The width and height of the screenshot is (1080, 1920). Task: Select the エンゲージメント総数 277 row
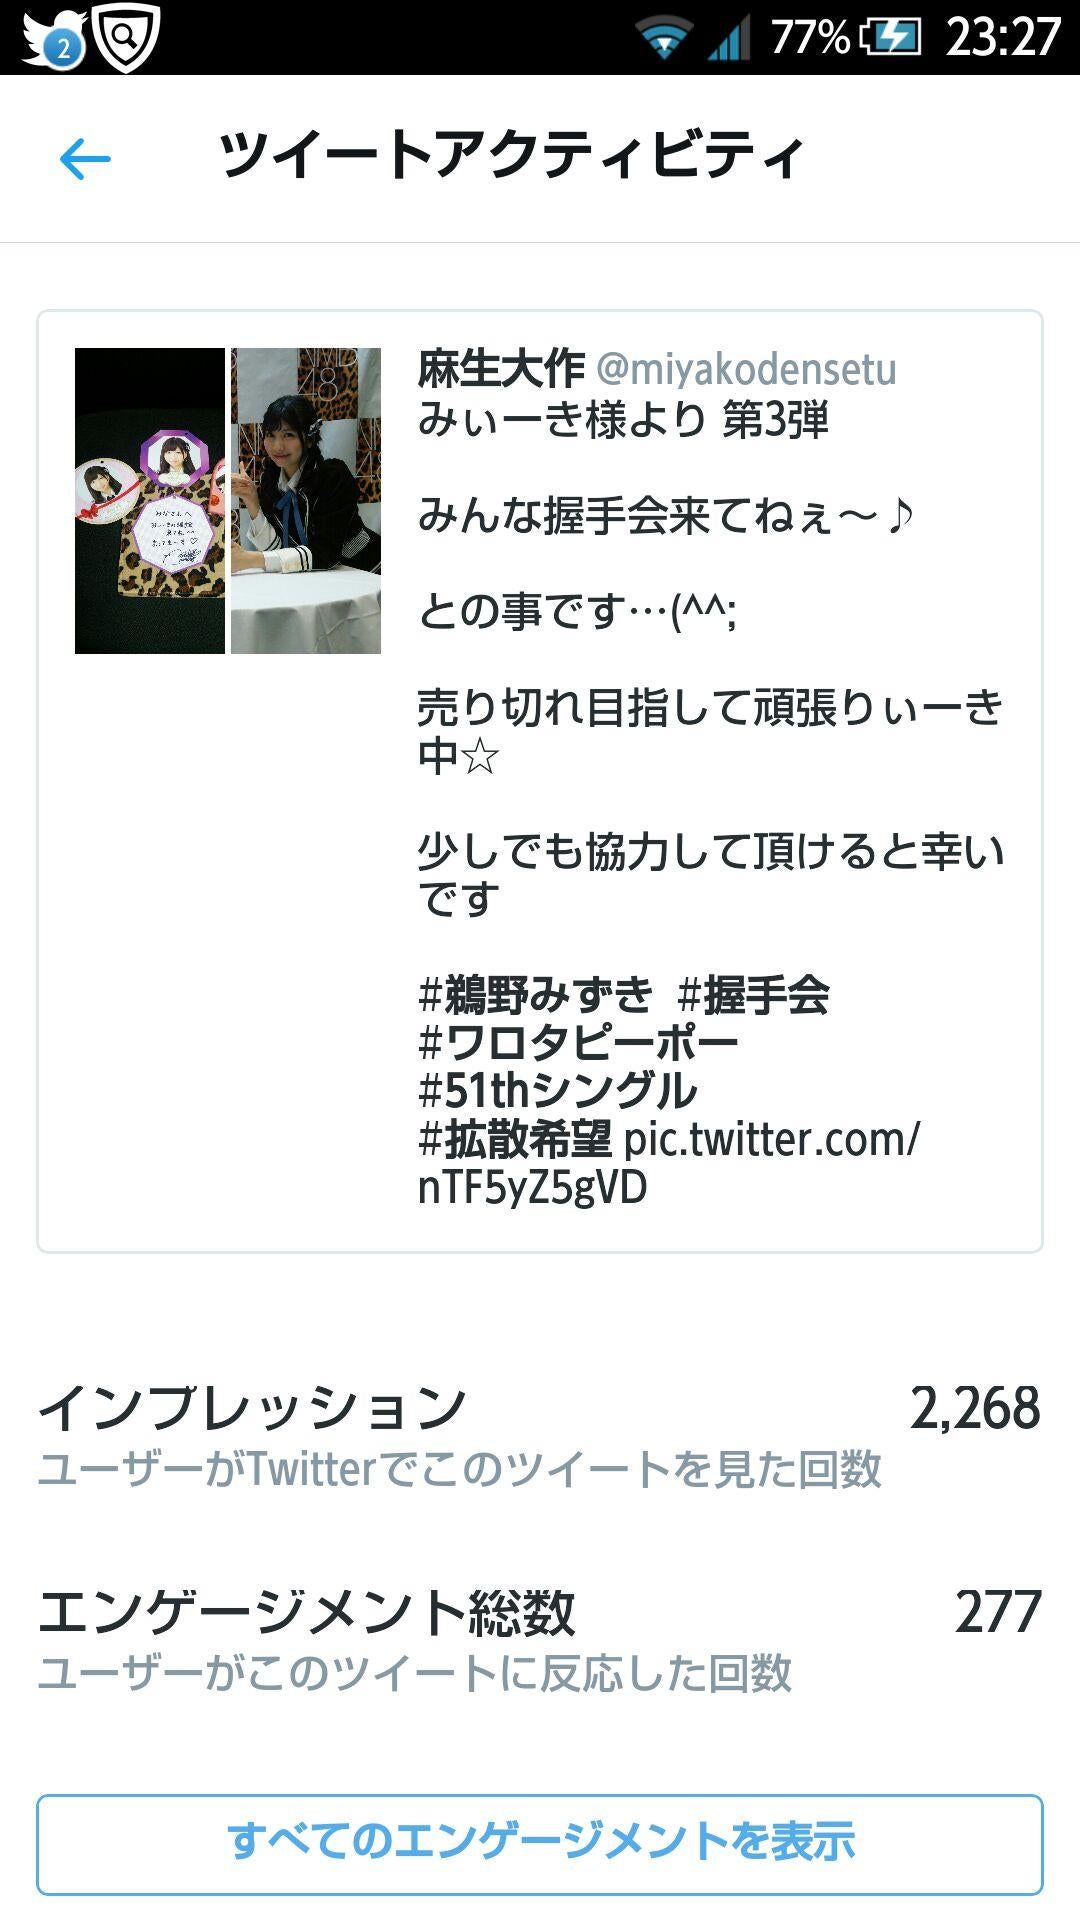click(x=540, y=1640)
